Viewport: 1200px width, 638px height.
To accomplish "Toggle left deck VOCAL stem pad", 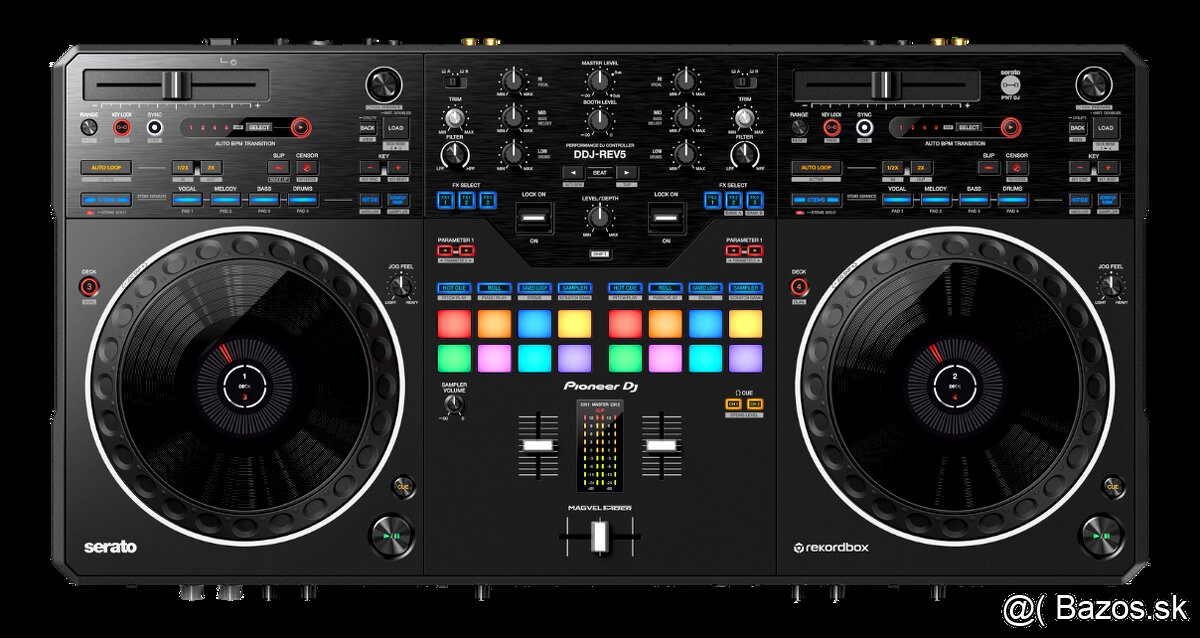I will pos(185,200).
